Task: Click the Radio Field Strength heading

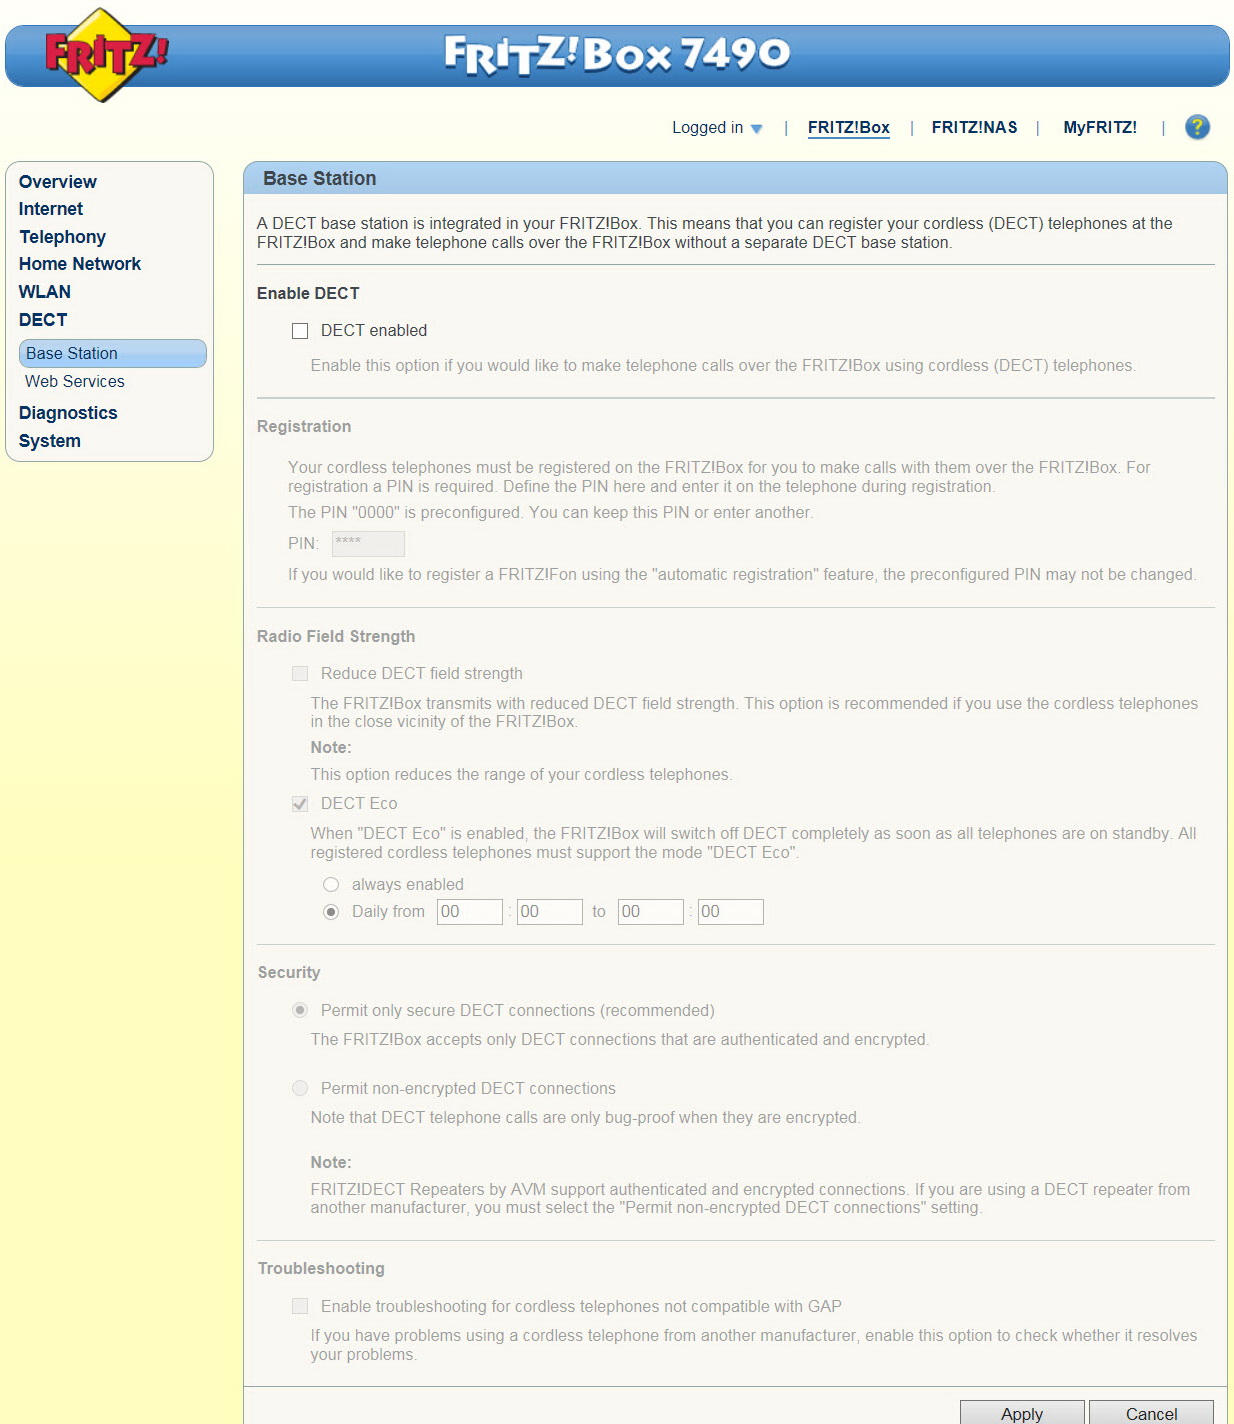Action: (336, 636)
